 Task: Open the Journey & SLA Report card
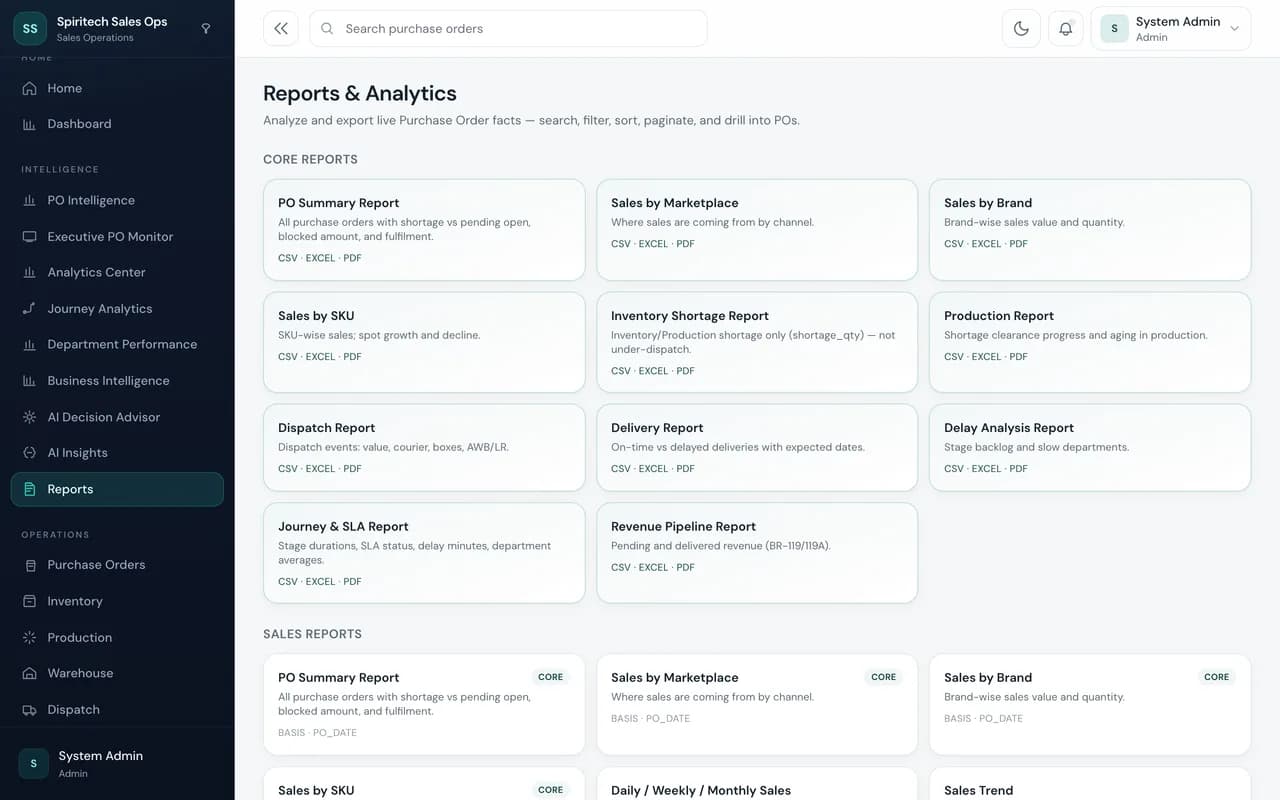[x=424, y=553]
